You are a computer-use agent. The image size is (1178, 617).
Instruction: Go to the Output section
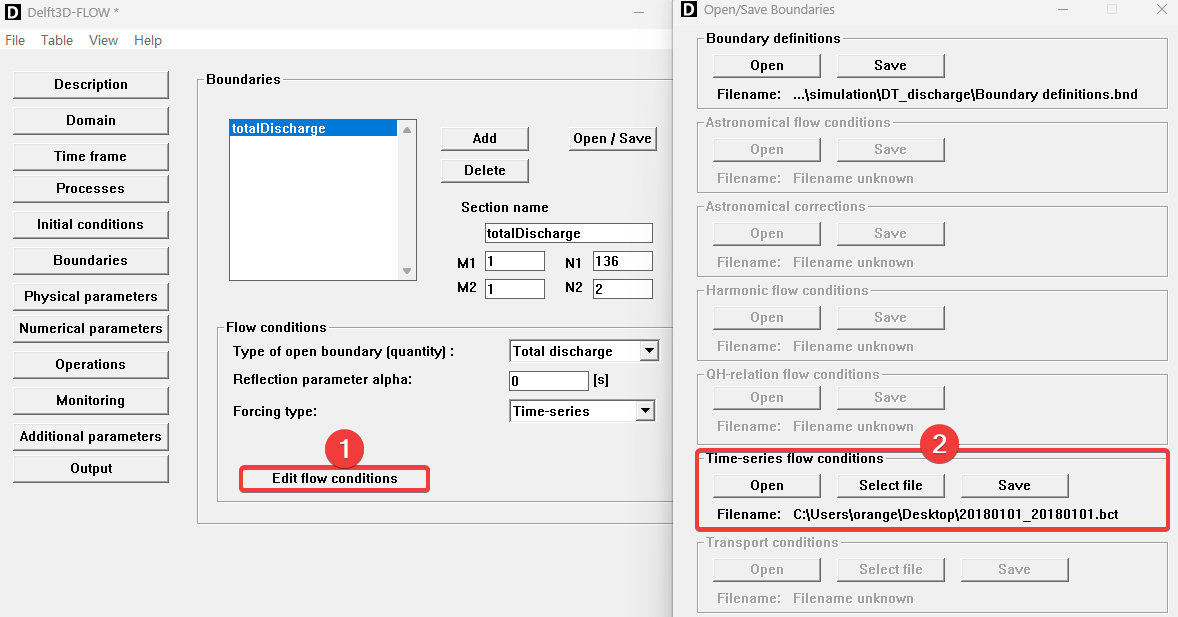[x=91, y=469]
